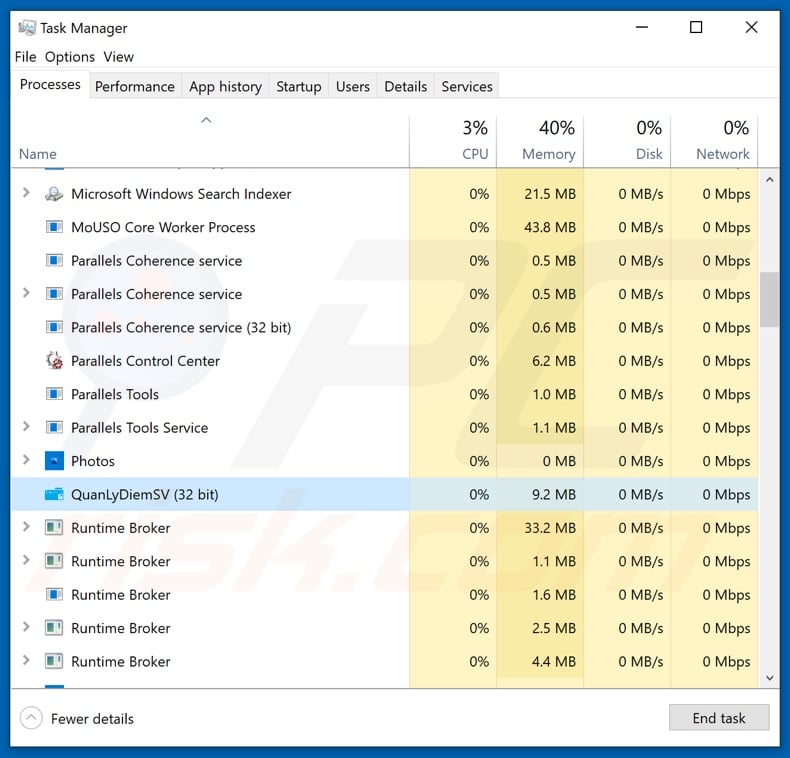Select the Parallels Tools row name
Viewport: 790px width, 758px height.
(115, 394)
